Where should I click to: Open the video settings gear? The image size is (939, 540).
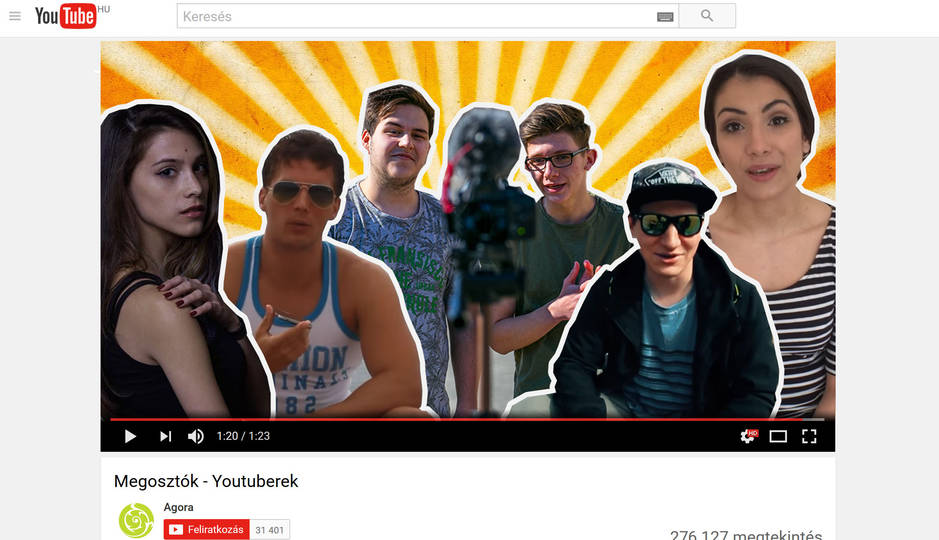pos(747,436)
